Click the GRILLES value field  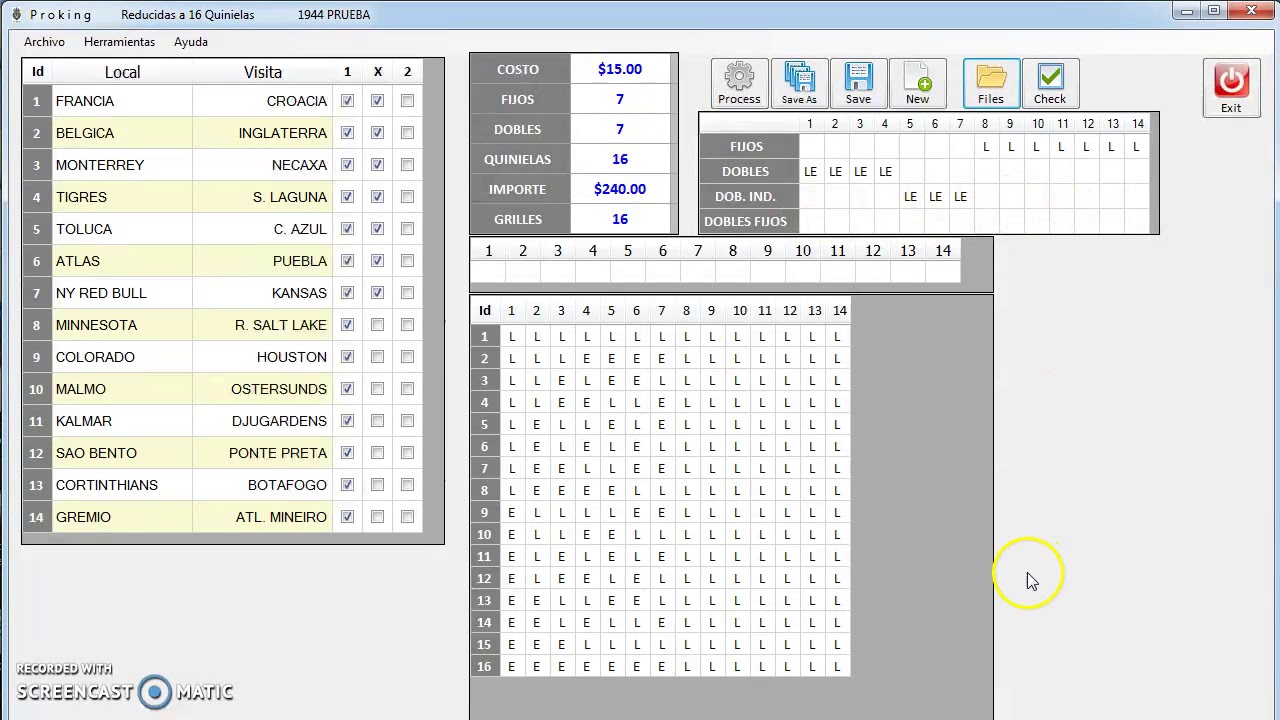tap(620, 219)
